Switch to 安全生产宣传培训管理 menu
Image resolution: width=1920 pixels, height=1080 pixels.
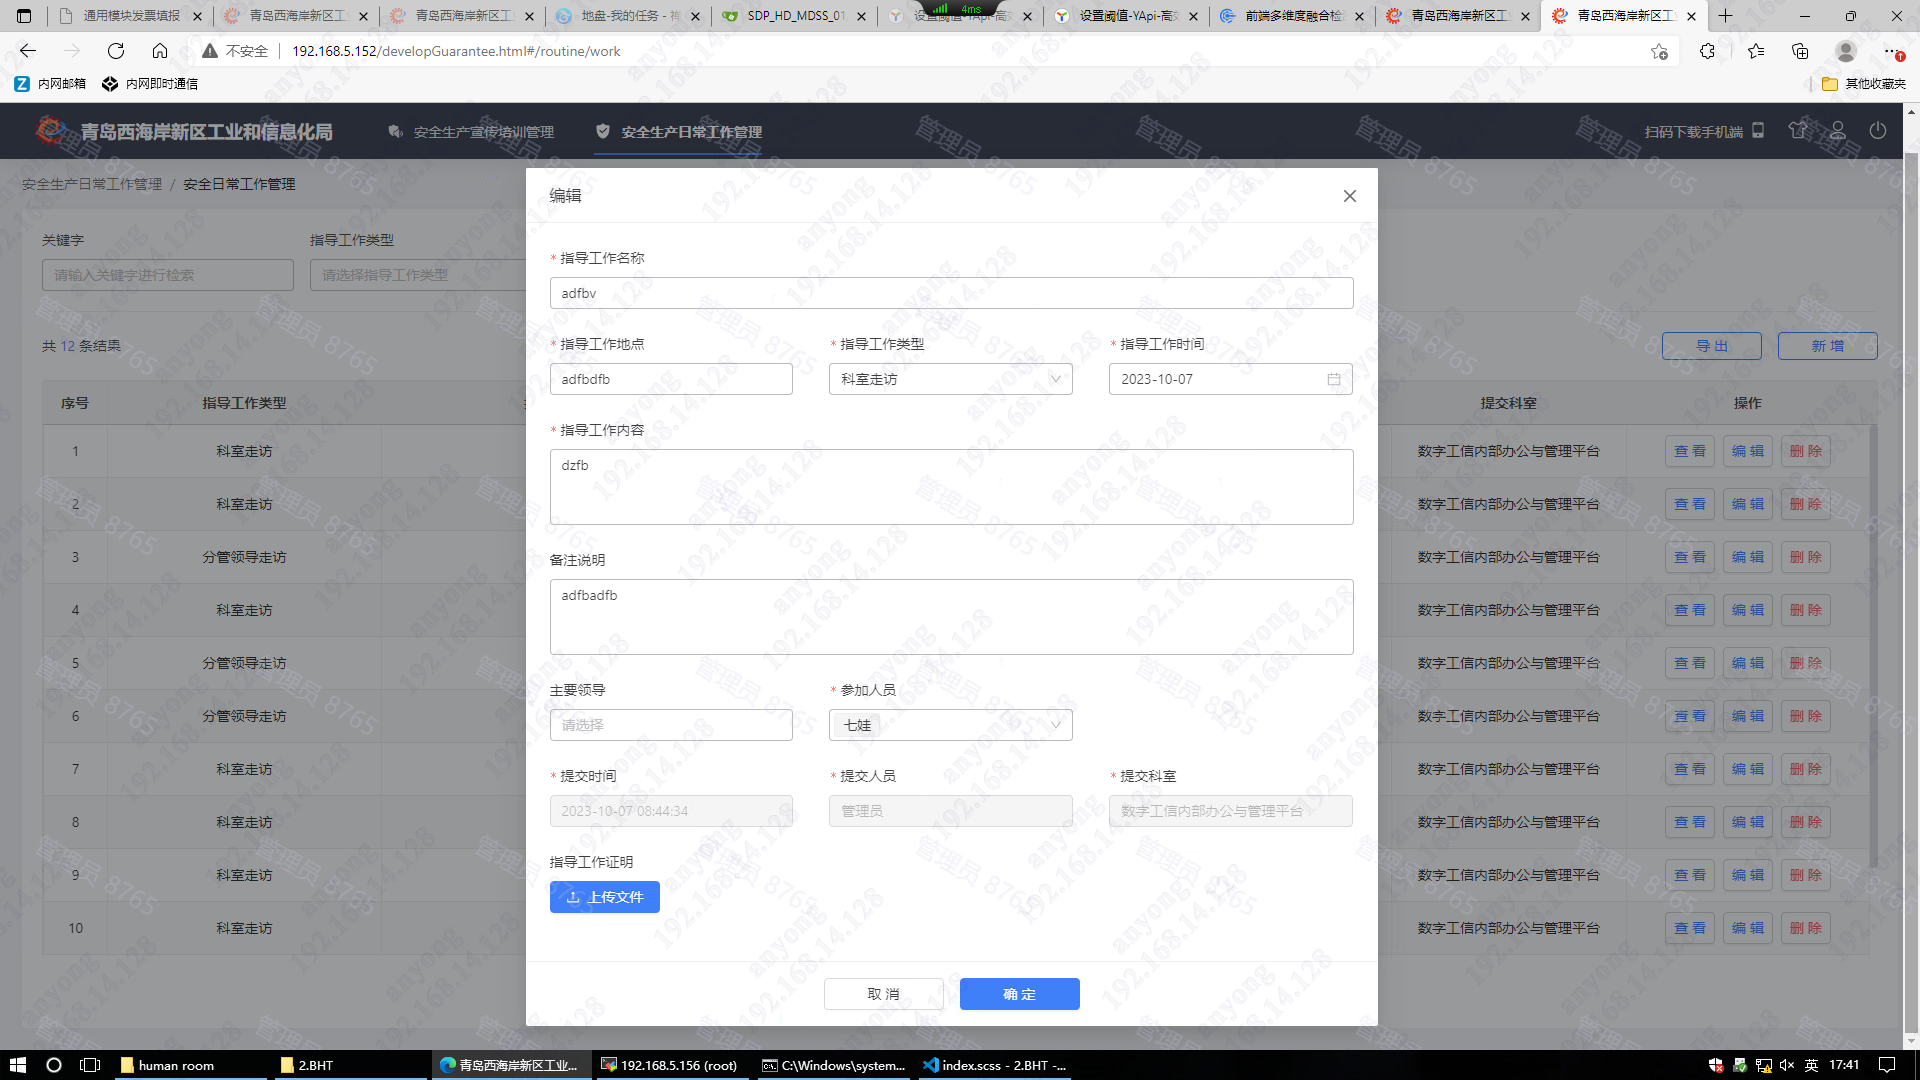pyautogui.click(x=471, y=132)
